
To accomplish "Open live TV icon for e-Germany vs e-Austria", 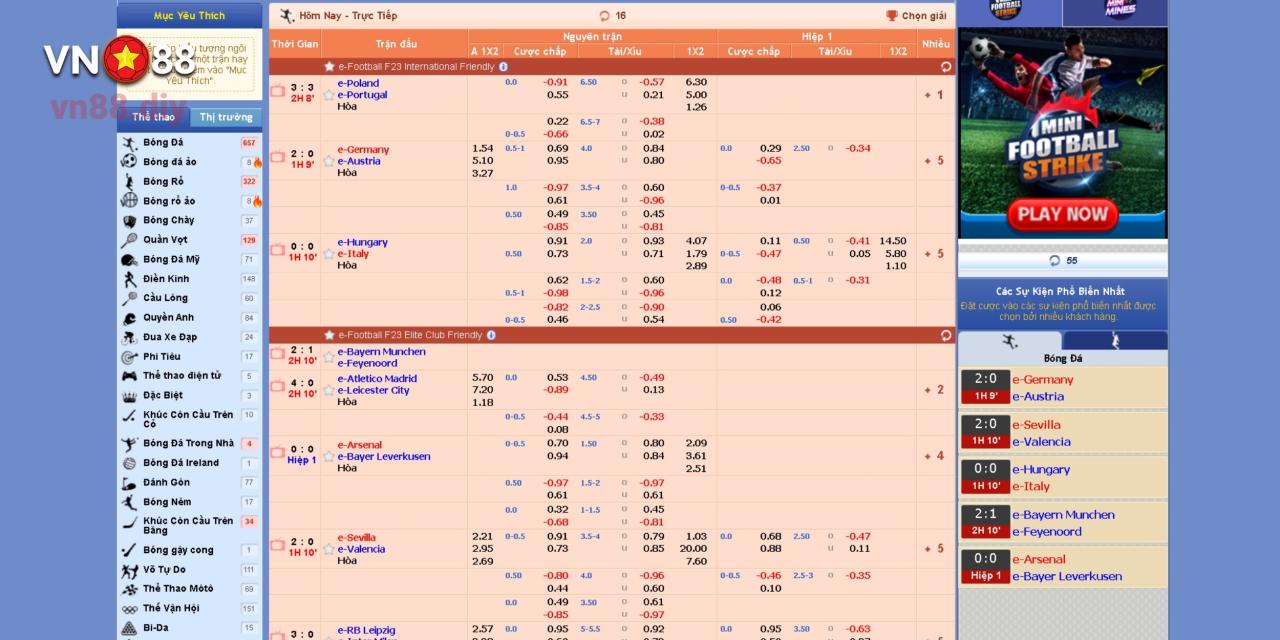I will tap(277, 158).
